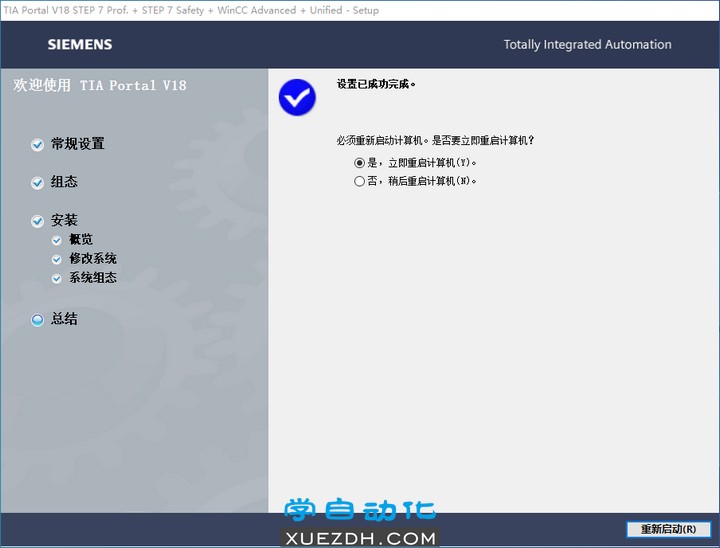Click the 设置已成功完成 message text
The image size is (720, 548).
[x=376, y=84]
